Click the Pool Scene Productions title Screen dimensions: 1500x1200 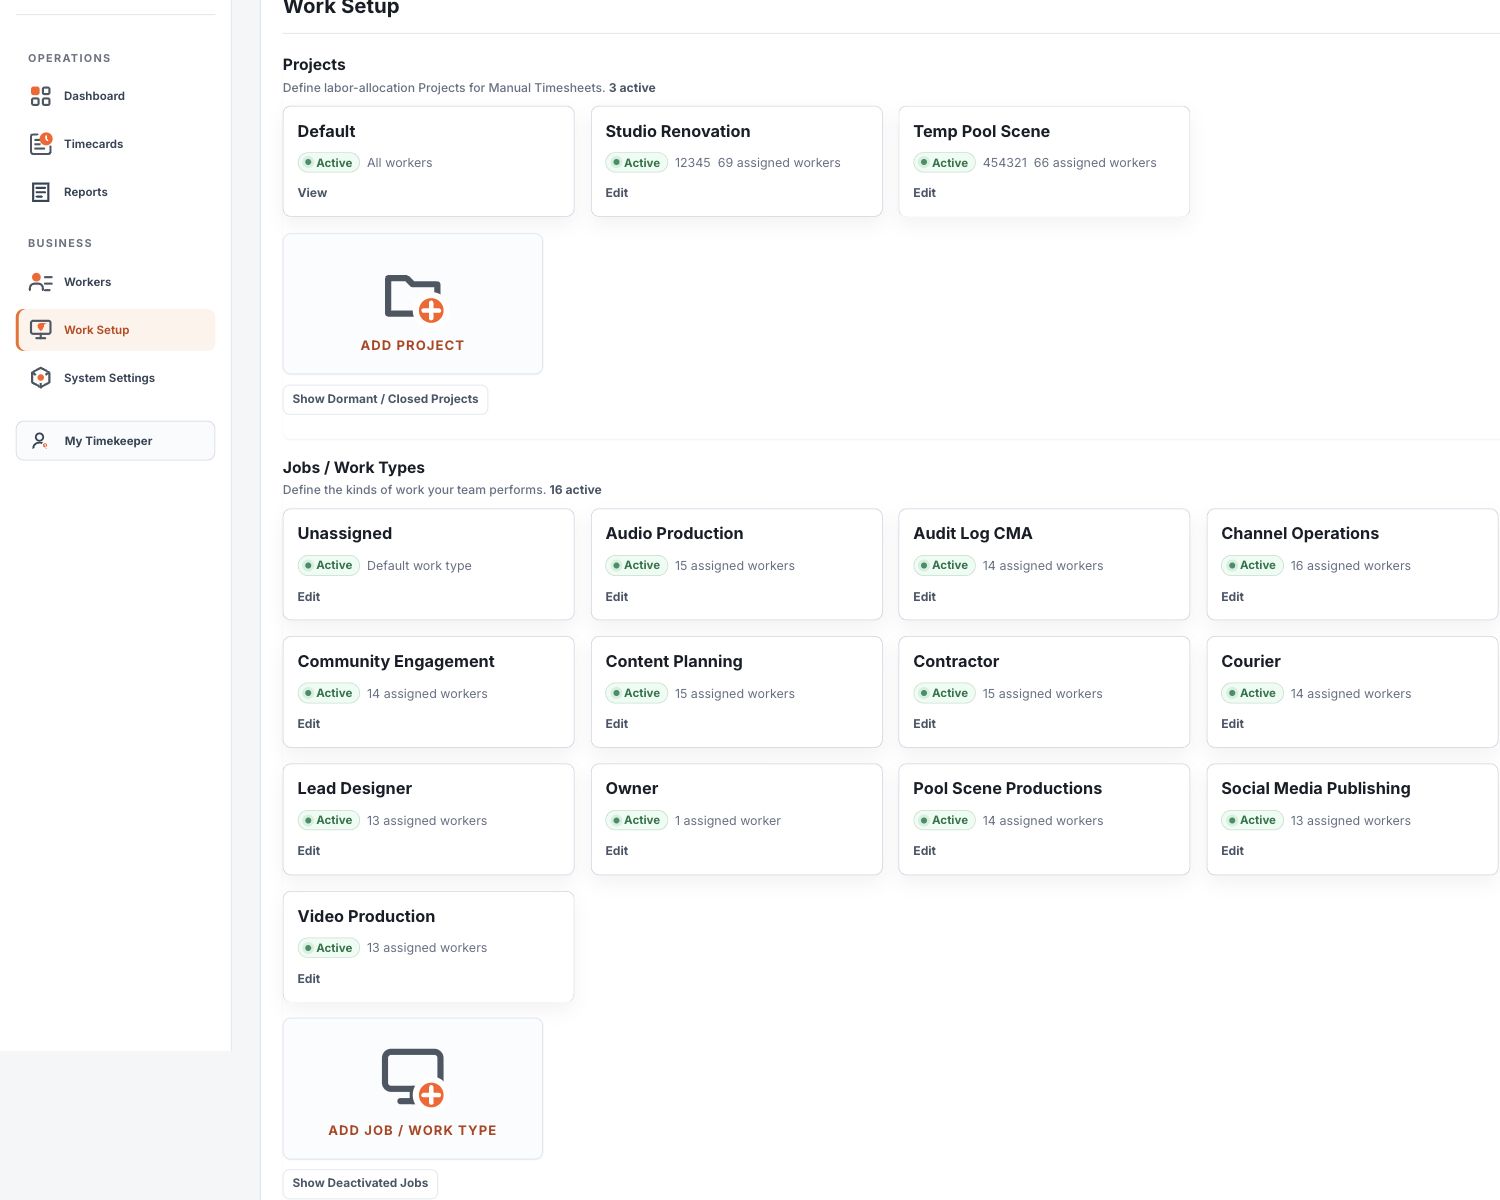click(1007, 788)
